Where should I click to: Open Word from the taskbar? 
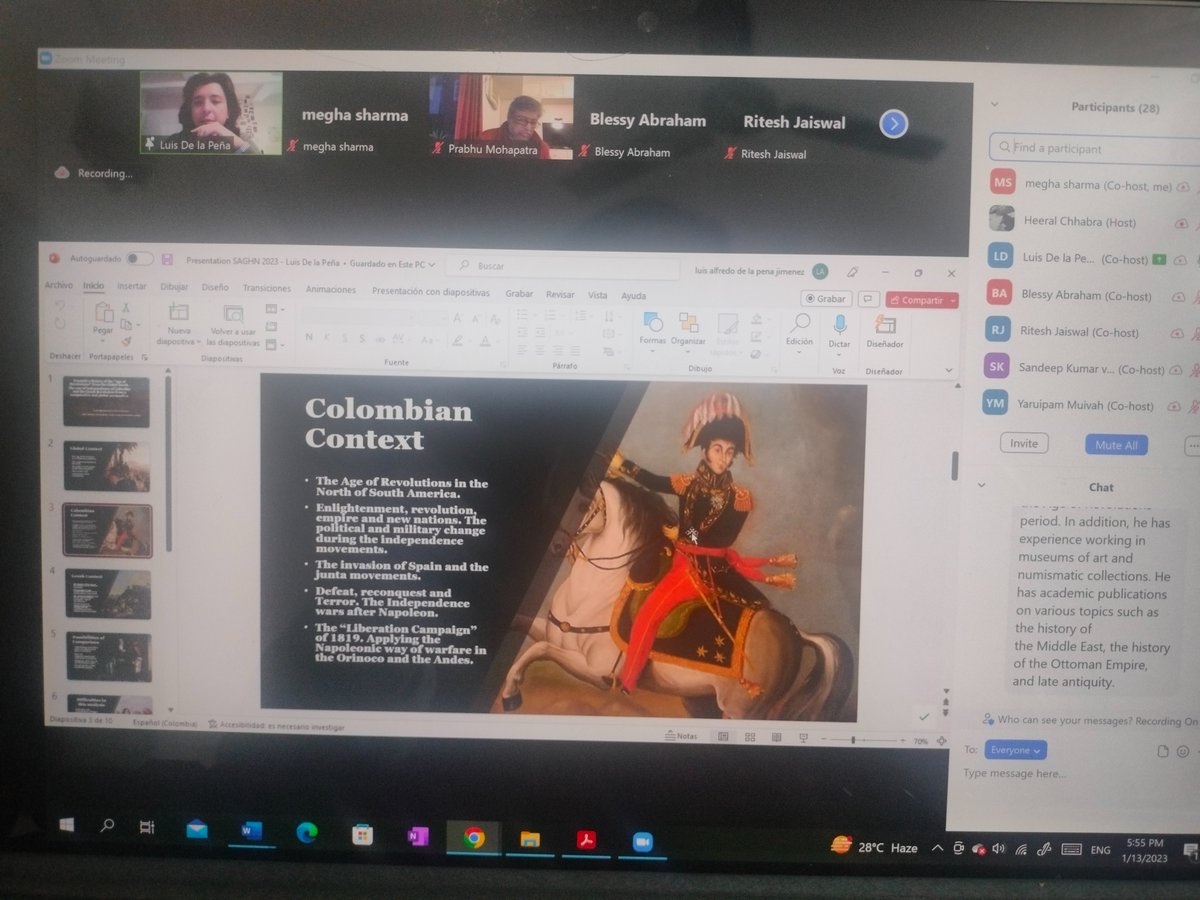click(x=250, y=831)
